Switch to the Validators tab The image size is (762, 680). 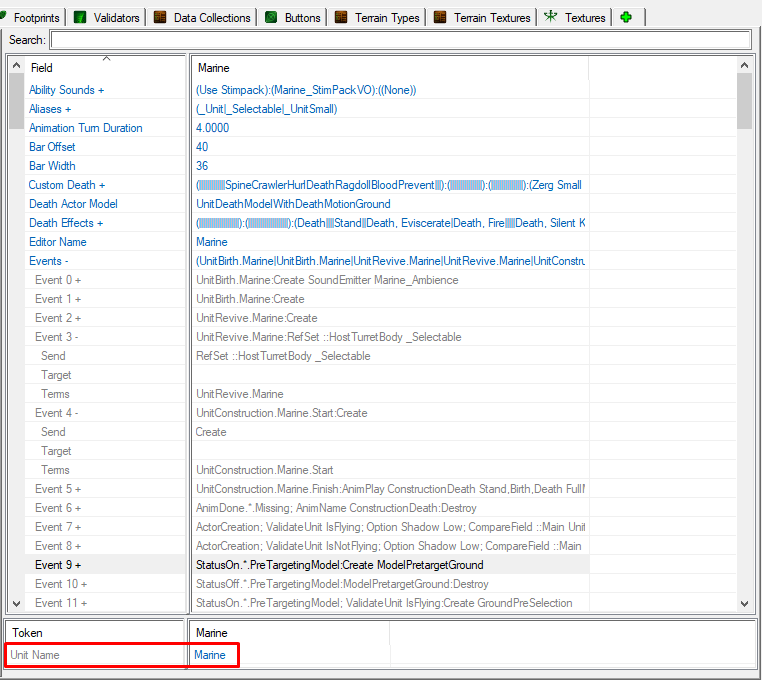pyautogui.click(x=107, y=17)
